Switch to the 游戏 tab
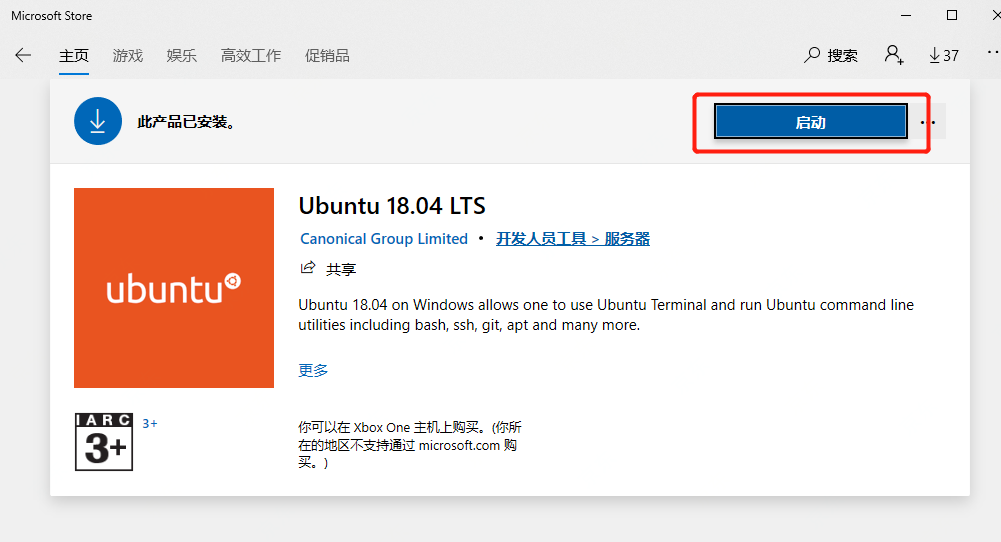1001x542 pixels. [128, 56]
